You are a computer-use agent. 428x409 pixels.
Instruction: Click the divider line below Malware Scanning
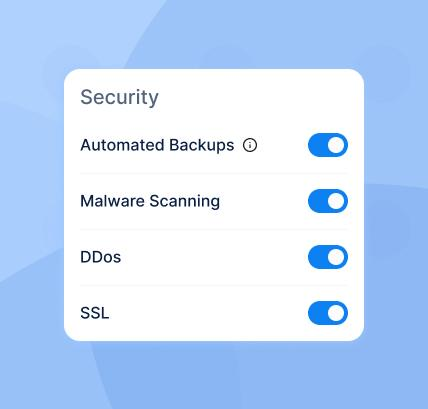(214, 229)
